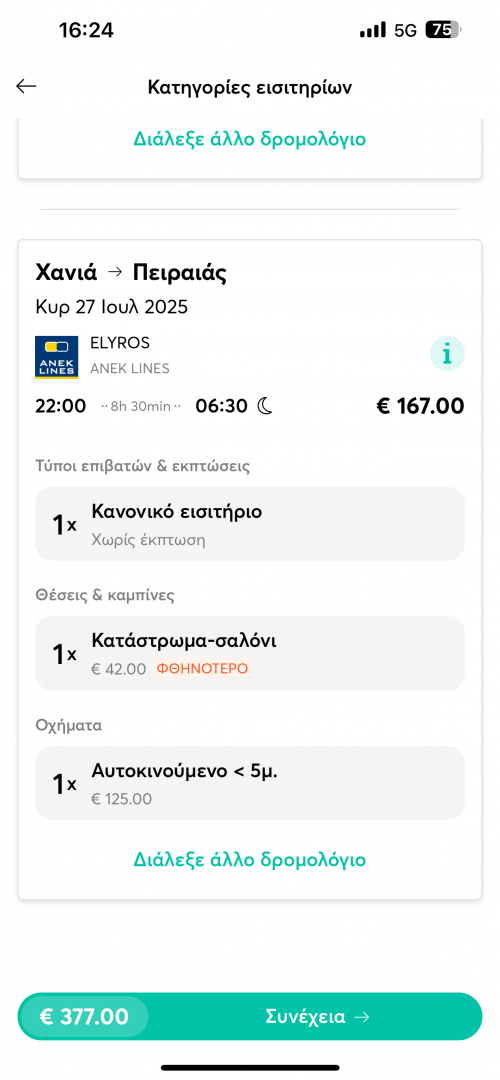Tap the ΦΘΗΝΟΤΕΡΟ cheapest badge
Image resolution: width=500 pixels, height=1080 pixels.
click(x=202, y=669)
